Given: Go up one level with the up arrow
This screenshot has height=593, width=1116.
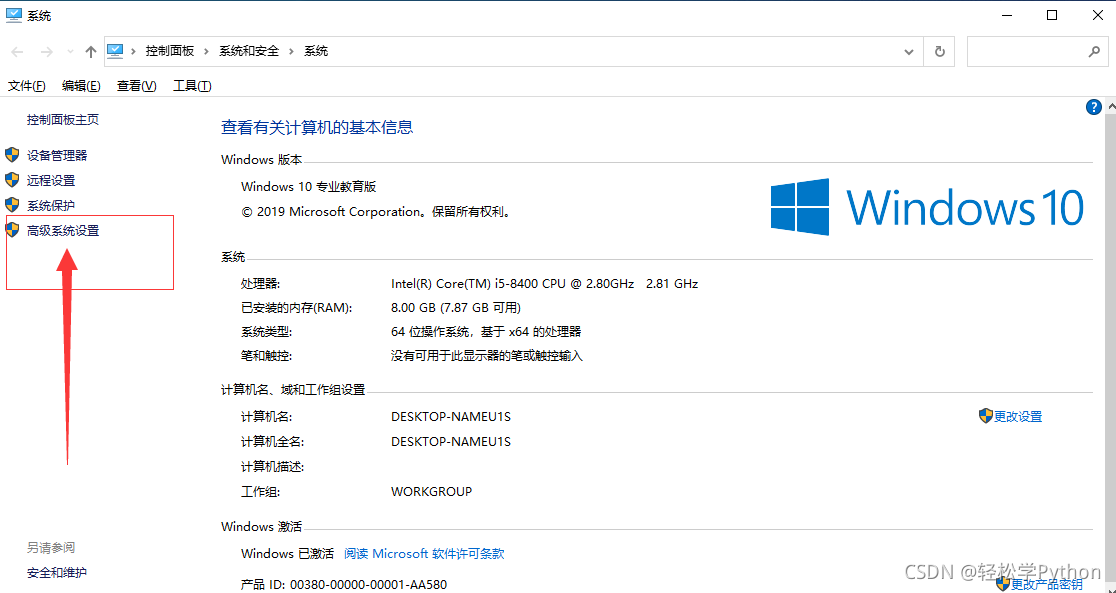Looking at the screenshot, I should click(91, 52).
